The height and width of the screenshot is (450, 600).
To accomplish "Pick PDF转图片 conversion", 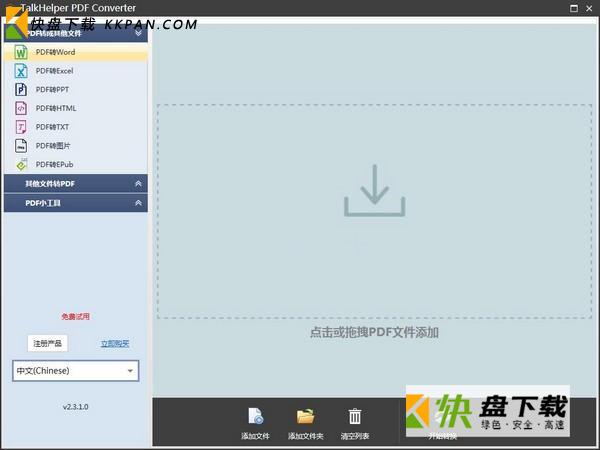I will coord(76,146).
